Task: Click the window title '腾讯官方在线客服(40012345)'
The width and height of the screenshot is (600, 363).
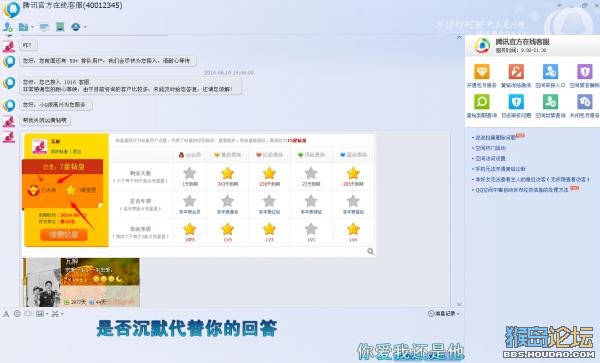Action: (73, 6)
